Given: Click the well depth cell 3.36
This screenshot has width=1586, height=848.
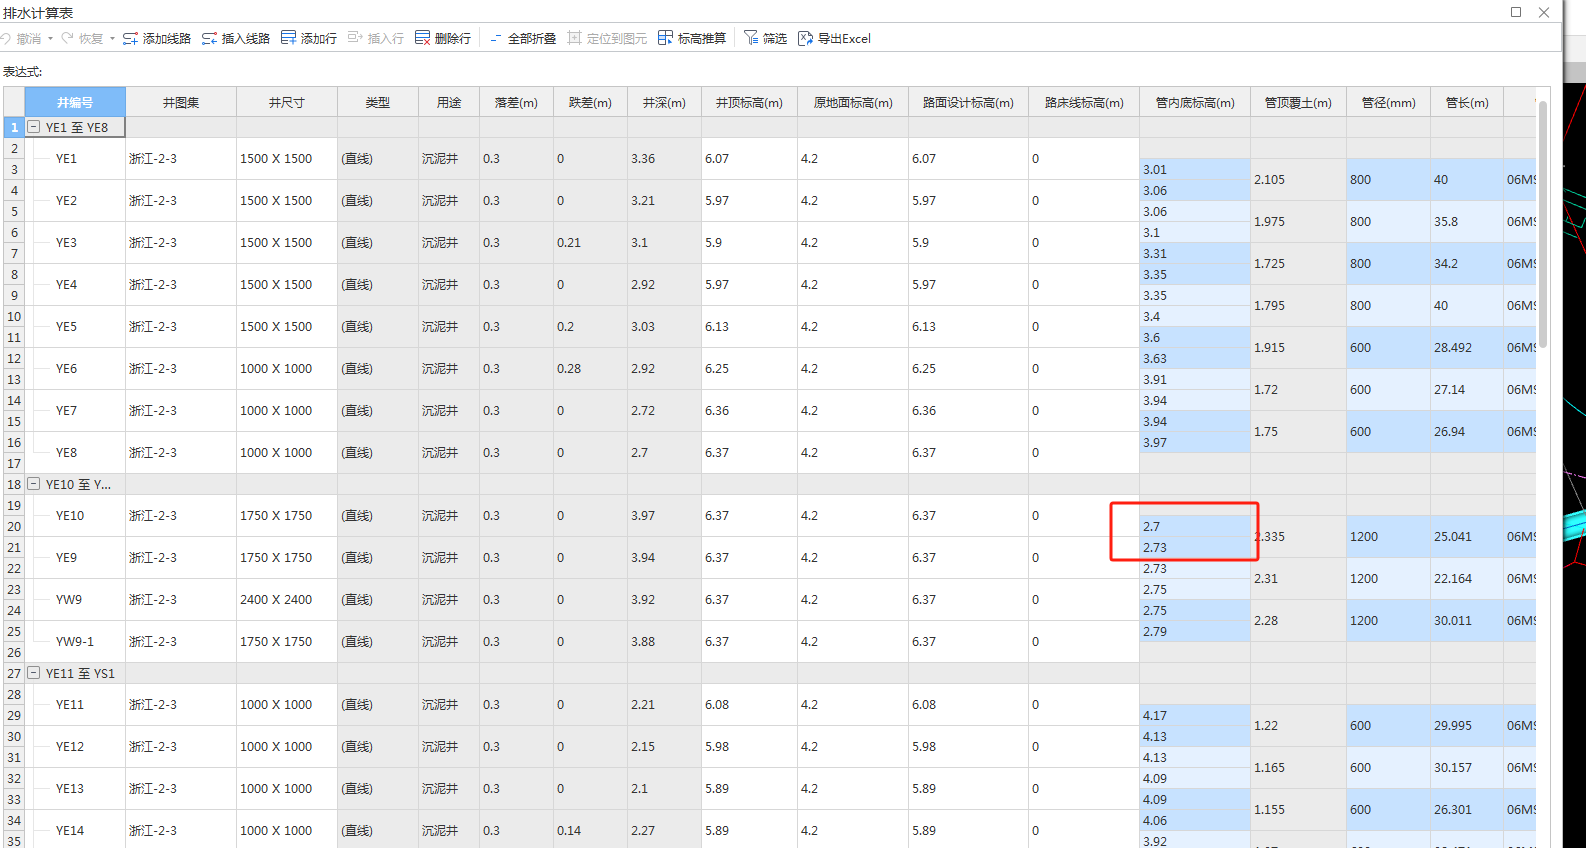Looking at the screenshot, I should point(664,158).
